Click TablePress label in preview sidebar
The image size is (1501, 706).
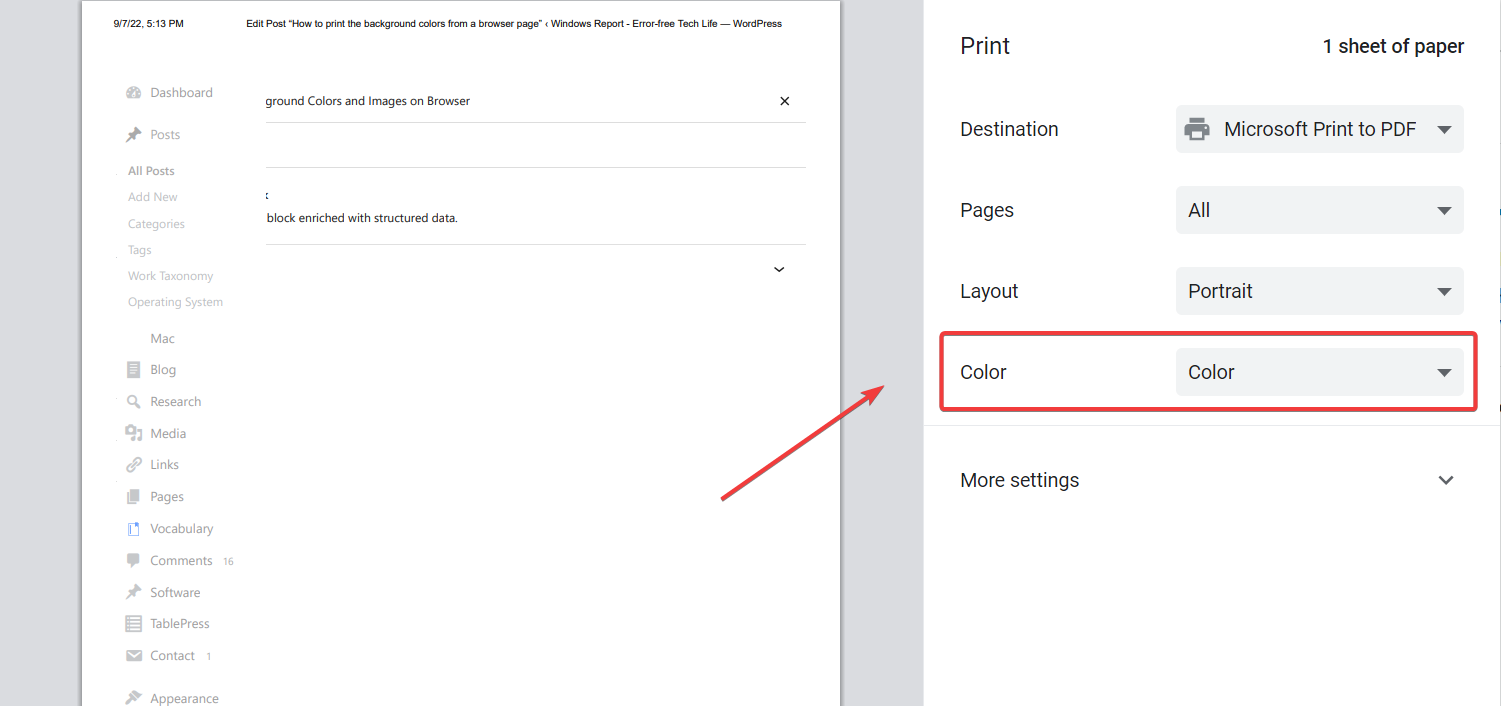pyautogui.click(x=180, y=624)
